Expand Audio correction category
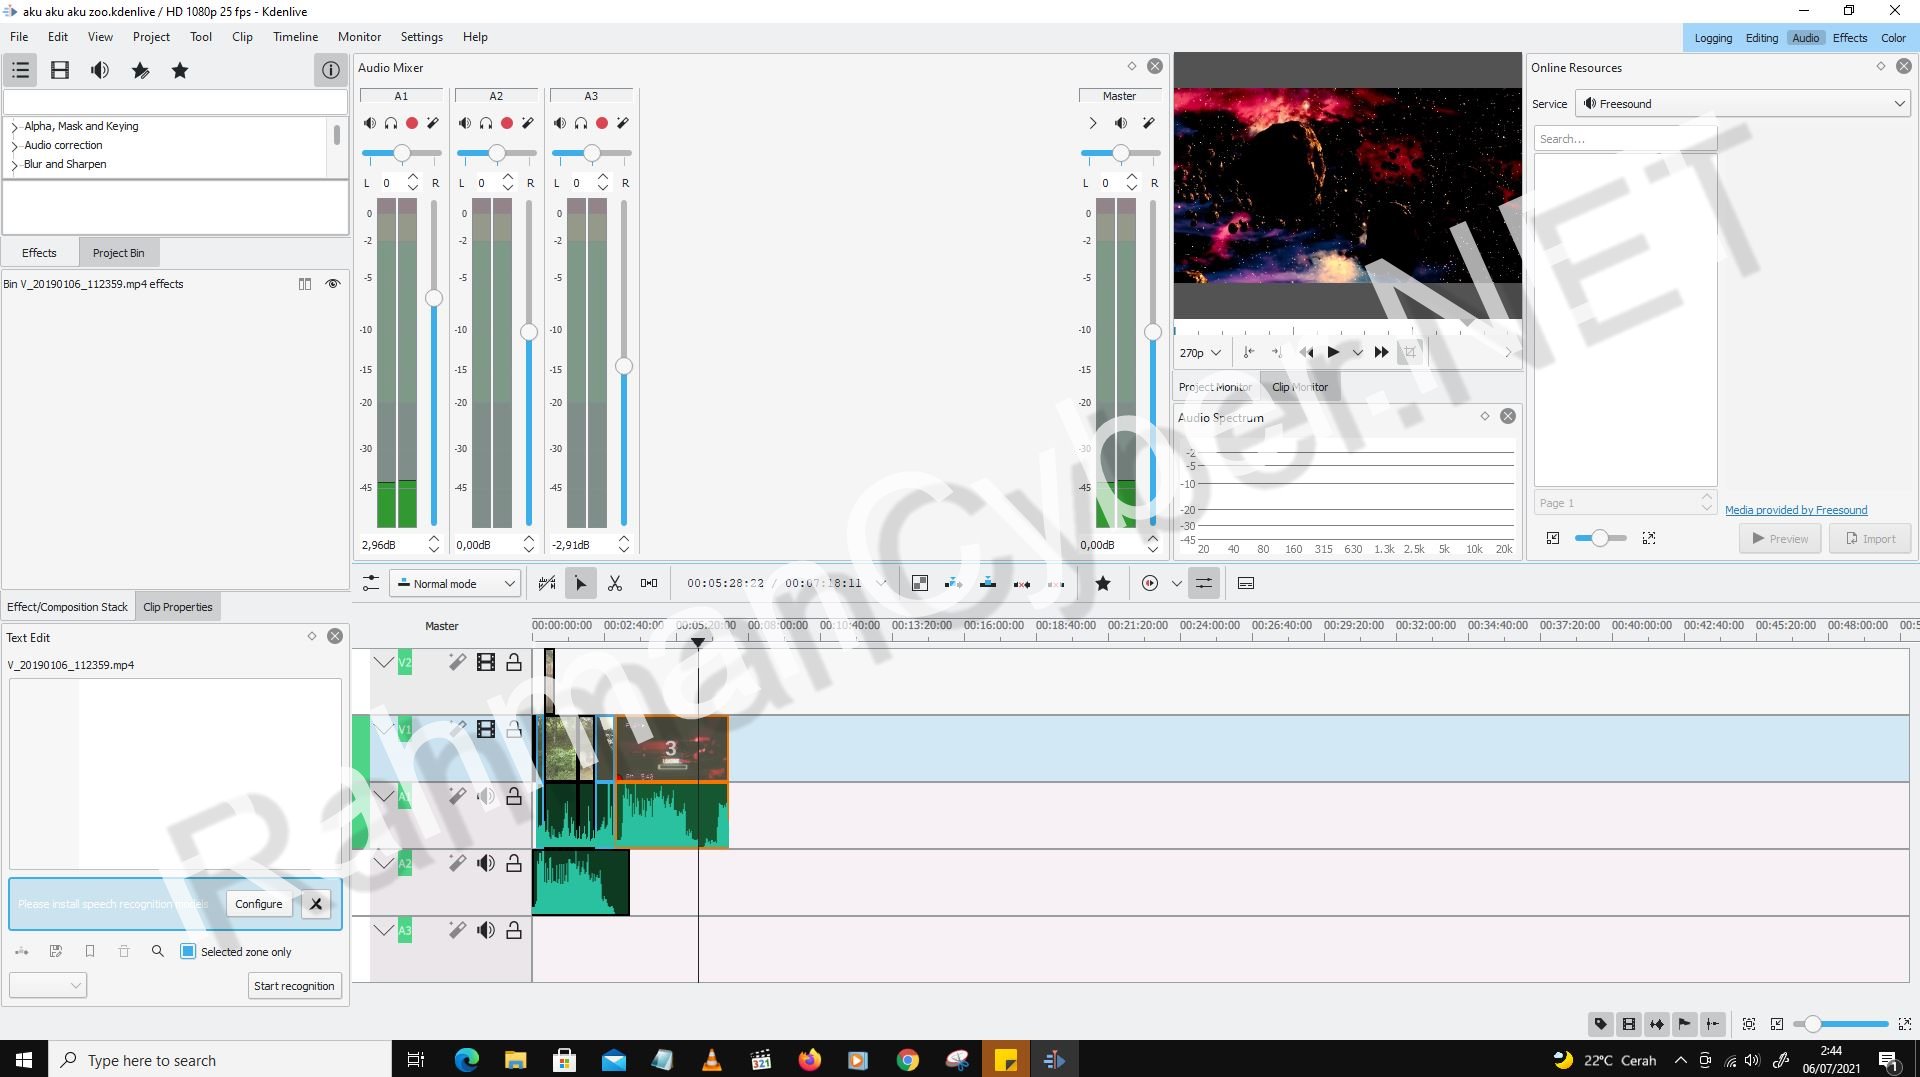This screenshot has height=1077, width=1920. 14,146
